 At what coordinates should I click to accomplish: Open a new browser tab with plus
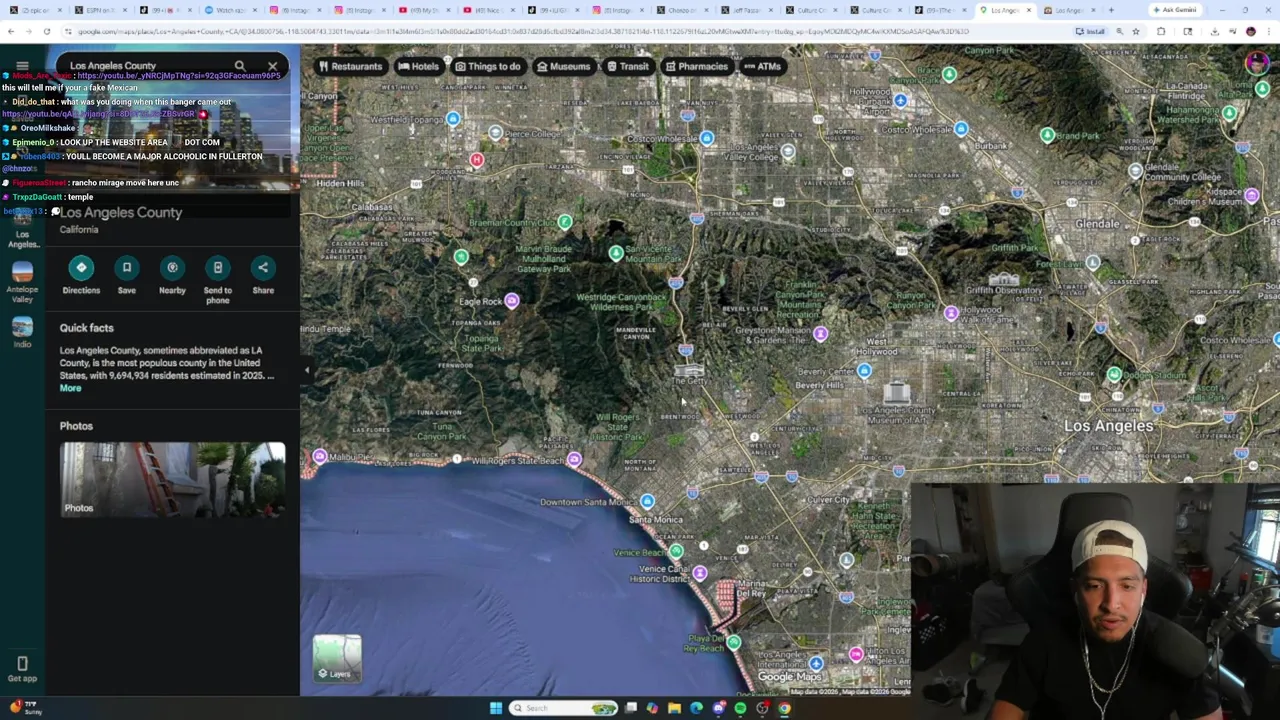tap(1111, 10)
